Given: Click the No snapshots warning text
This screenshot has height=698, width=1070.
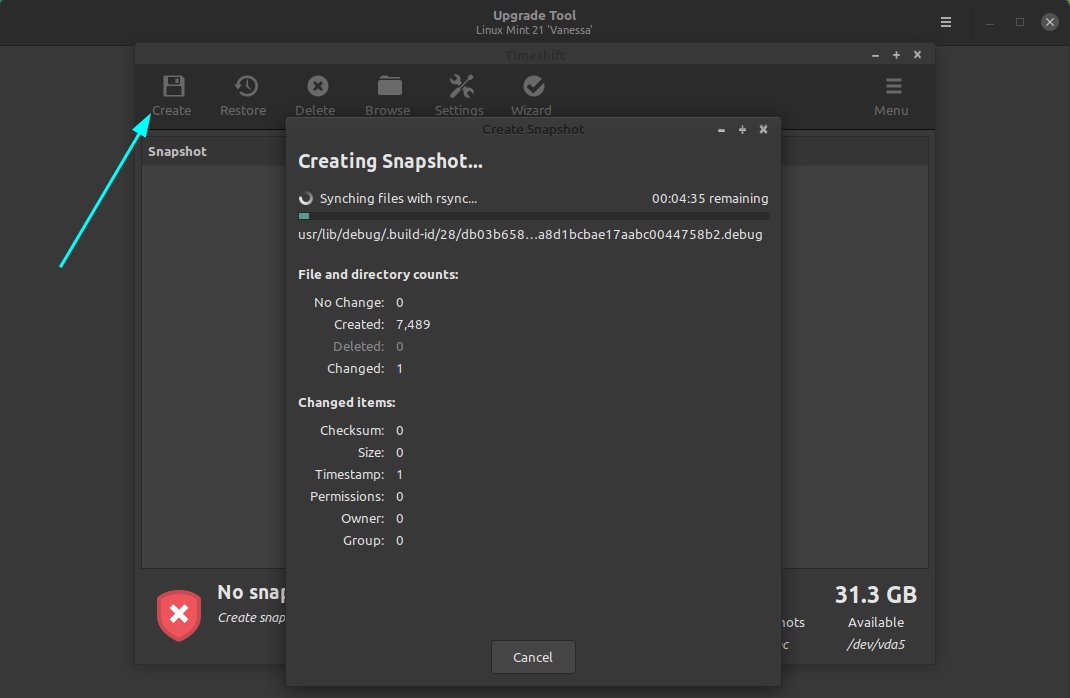Looking at the screenshot, I should pyautogui.click(x=252, y=592).
